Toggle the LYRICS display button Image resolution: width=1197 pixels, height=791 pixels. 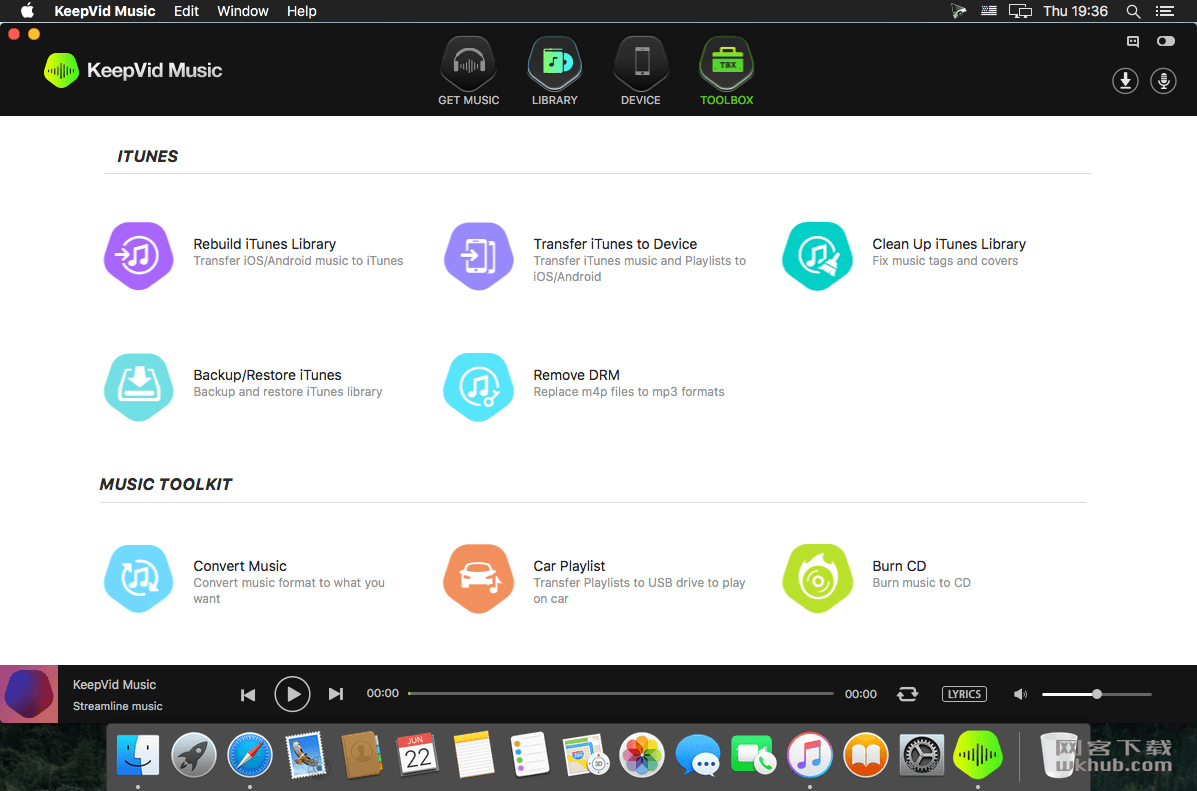[964, 694]
